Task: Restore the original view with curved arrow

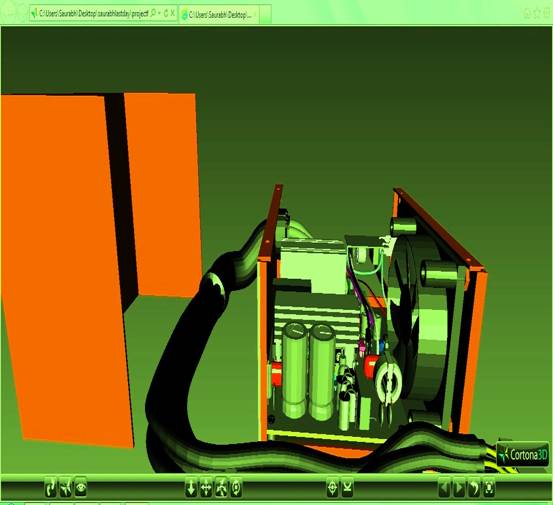Action: click(x=474, y=488)
